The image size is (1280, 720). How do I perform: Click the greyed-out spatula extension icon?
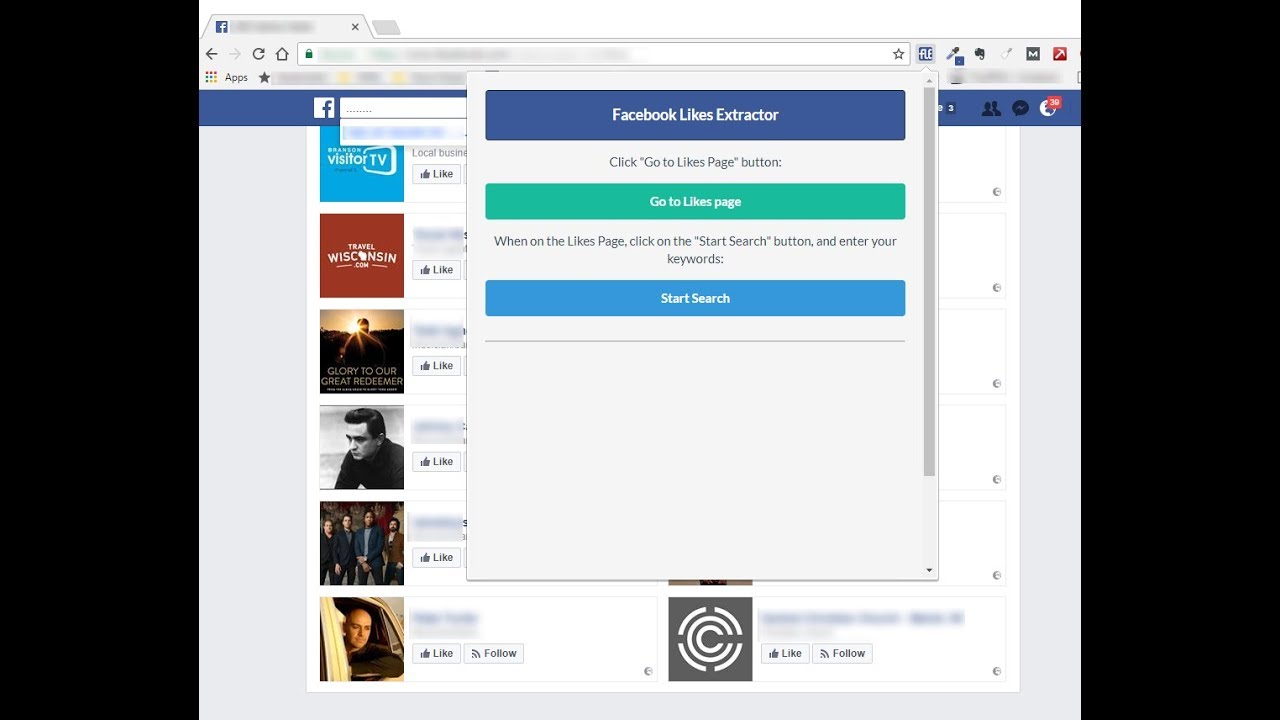1007,54
